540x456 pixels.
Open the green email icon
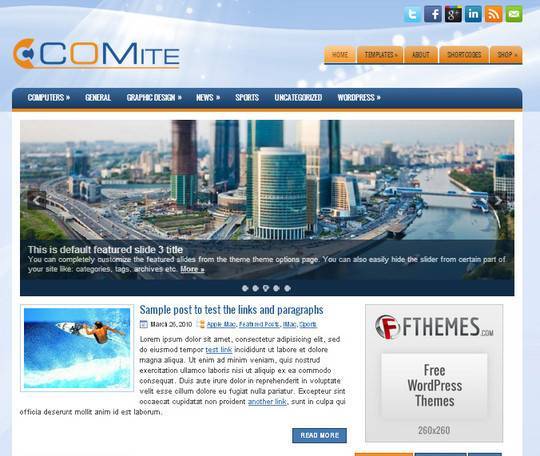(514, 14)
